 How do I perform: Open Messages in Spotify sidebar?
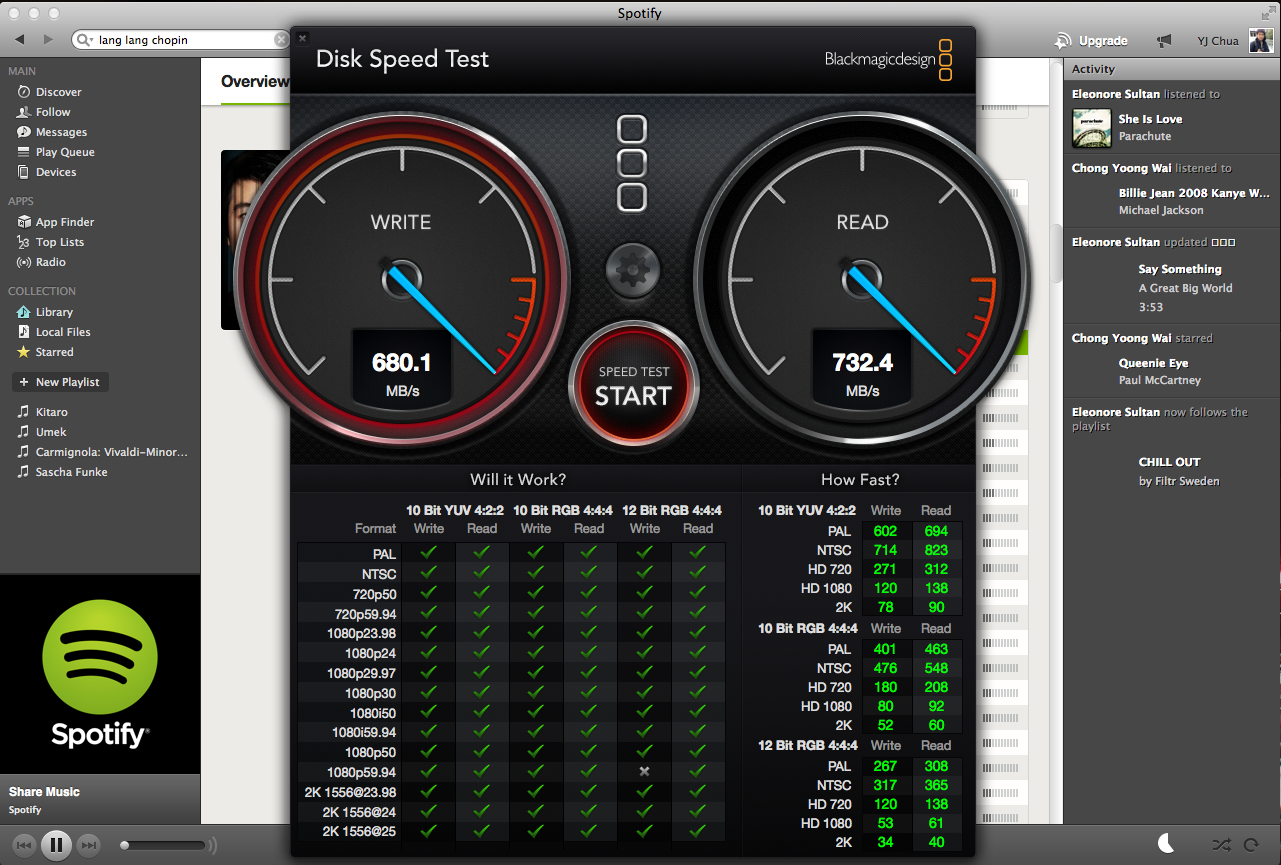tap(61, 132)
